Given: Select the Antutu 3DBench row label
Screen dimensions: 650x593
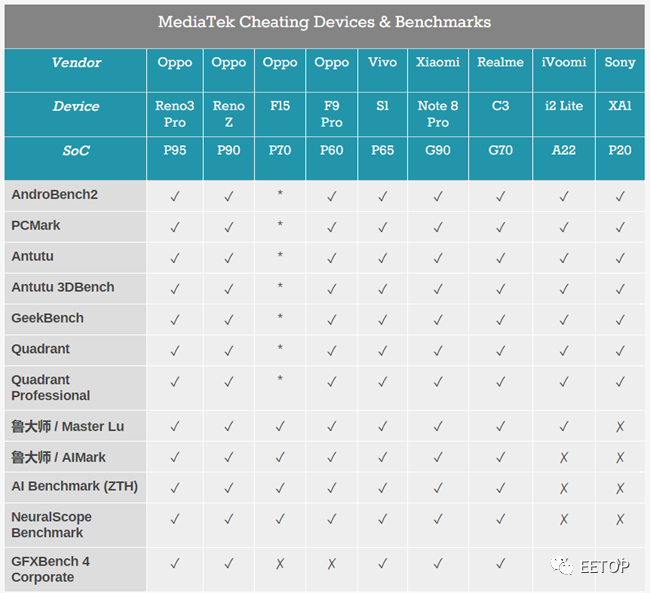Looking at the screenshot, I should 62,288.
